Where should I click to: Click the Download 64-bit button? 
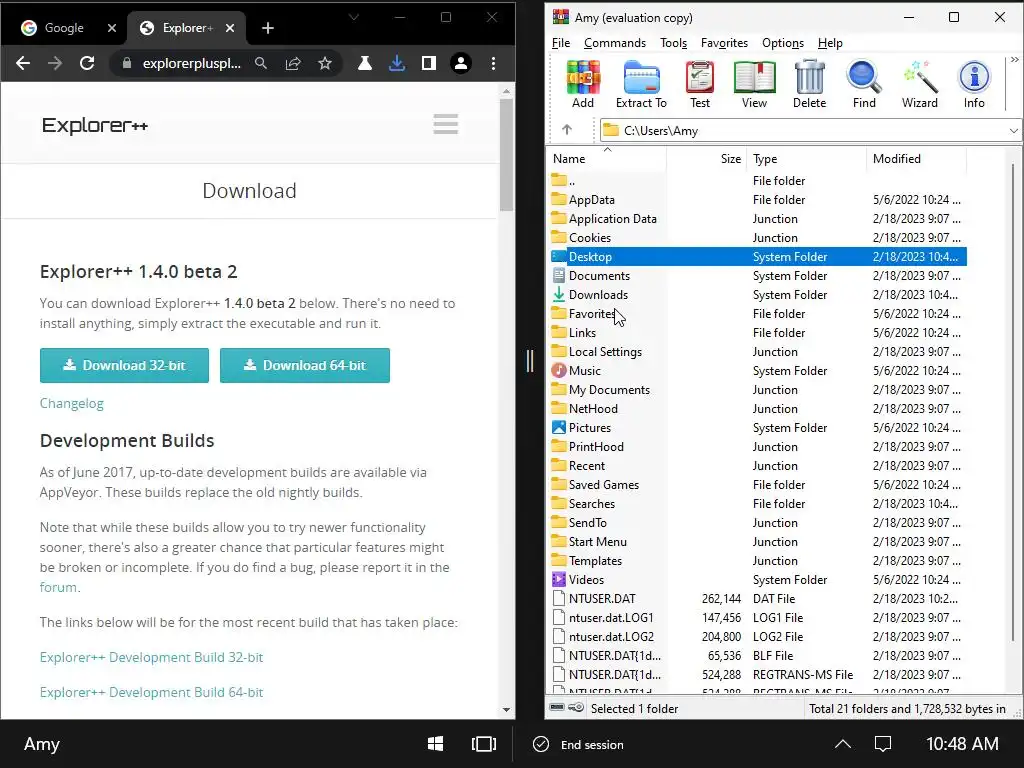305,365
